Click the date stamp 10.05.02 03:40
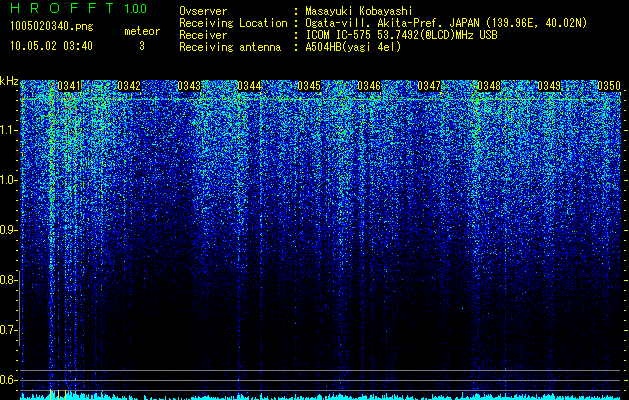Image resolution: width=629 pixels, height=400 pixels. (51, 46)
